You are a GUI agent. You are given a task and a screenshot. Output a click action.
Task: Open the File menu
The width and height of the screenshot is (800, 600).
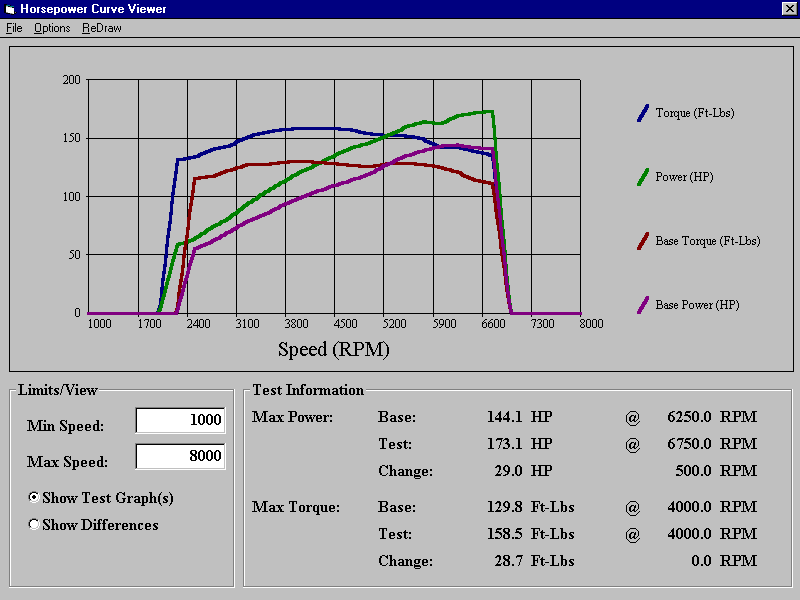pyautogui.click(x=14, y=28)
